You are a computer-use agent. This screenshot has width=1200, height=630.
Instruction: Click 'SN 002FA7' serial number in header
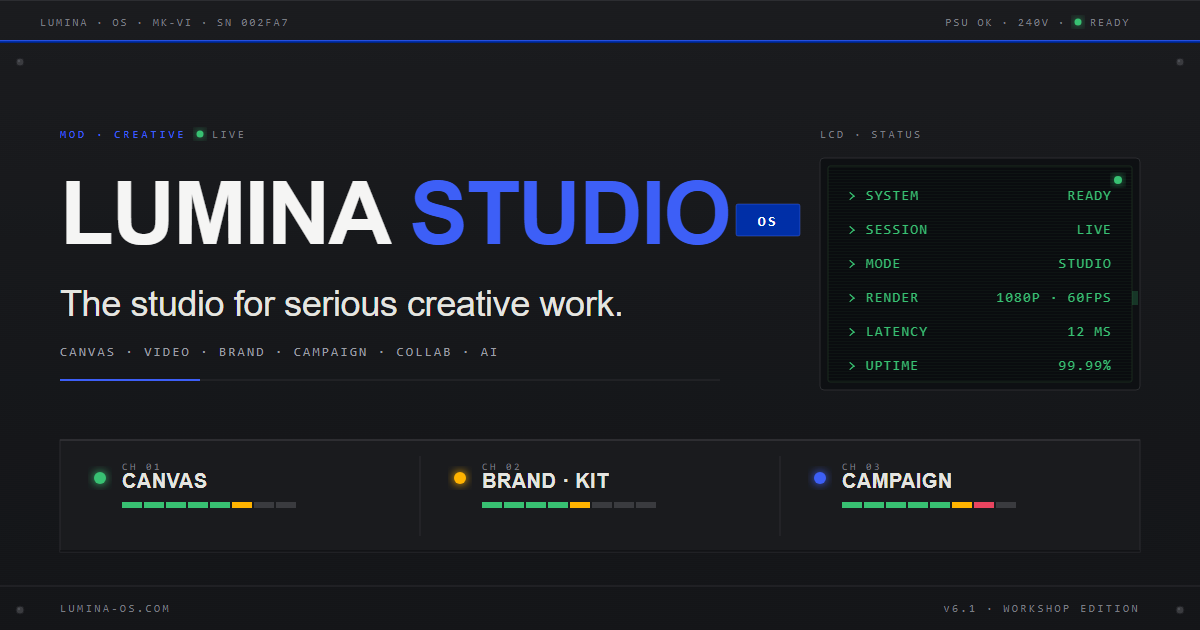click(252, 22)
